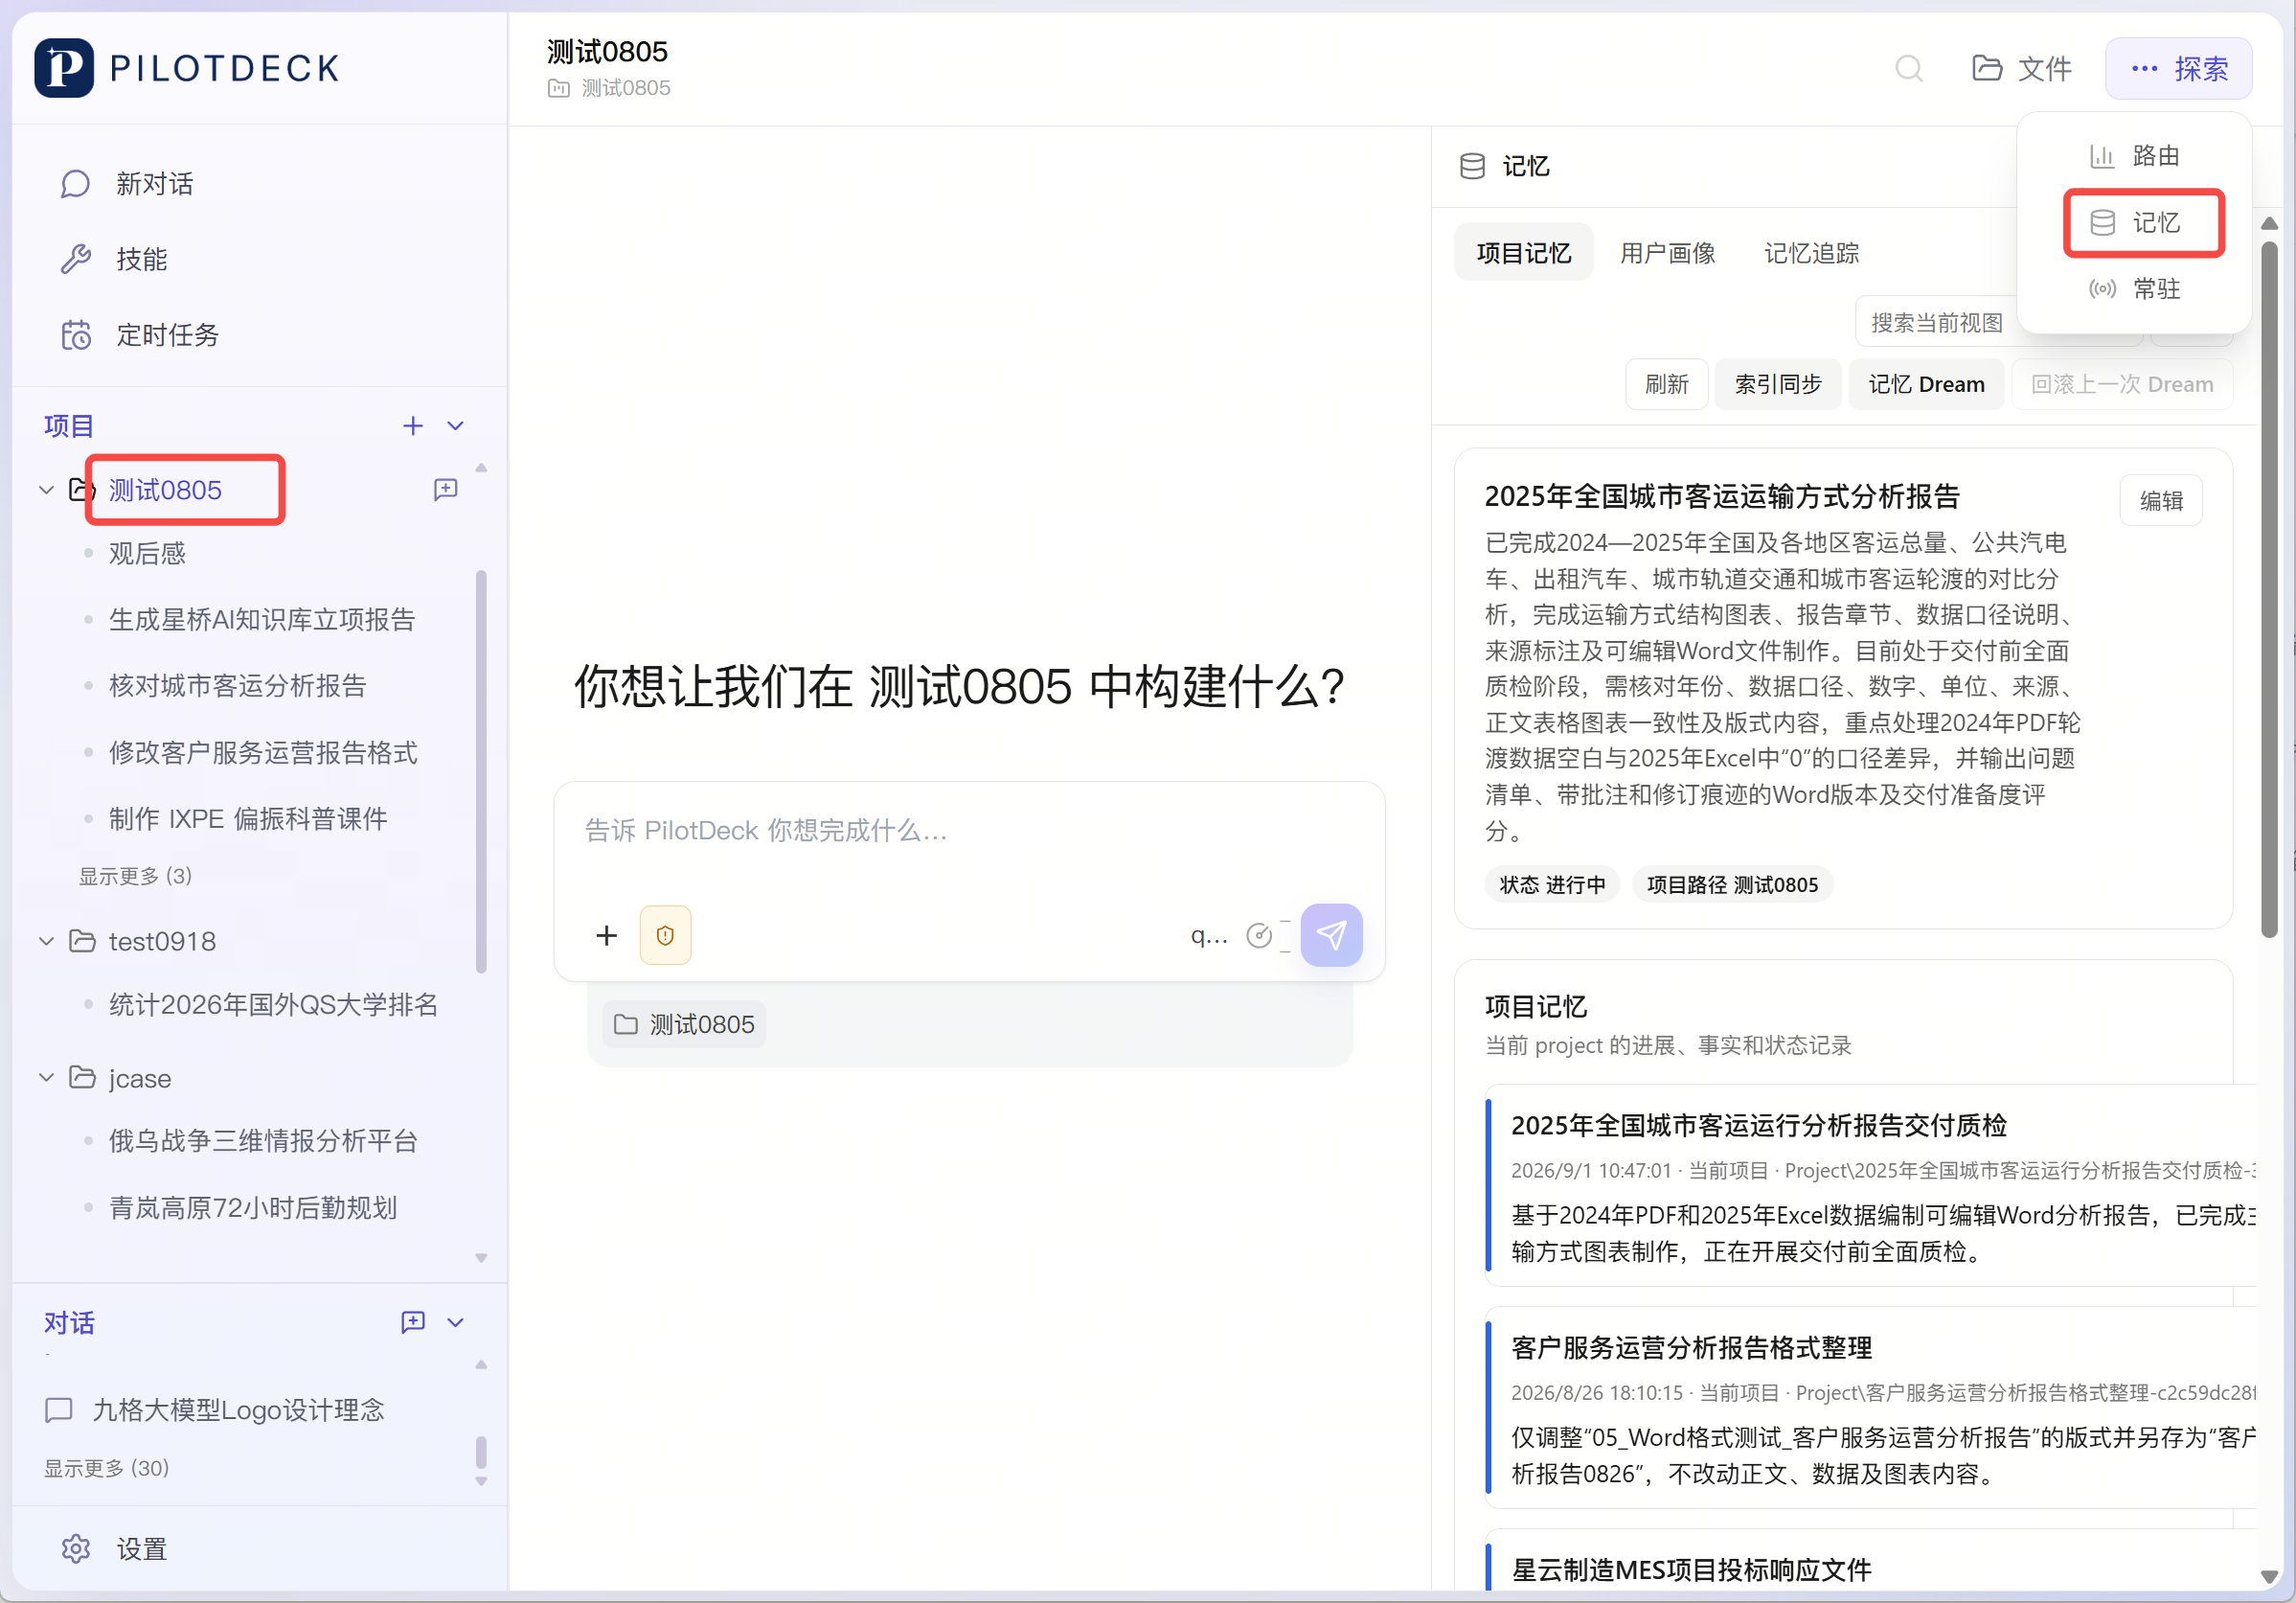Open the 文件 files panel
2296x1603 pixels.
(2022, 68)
